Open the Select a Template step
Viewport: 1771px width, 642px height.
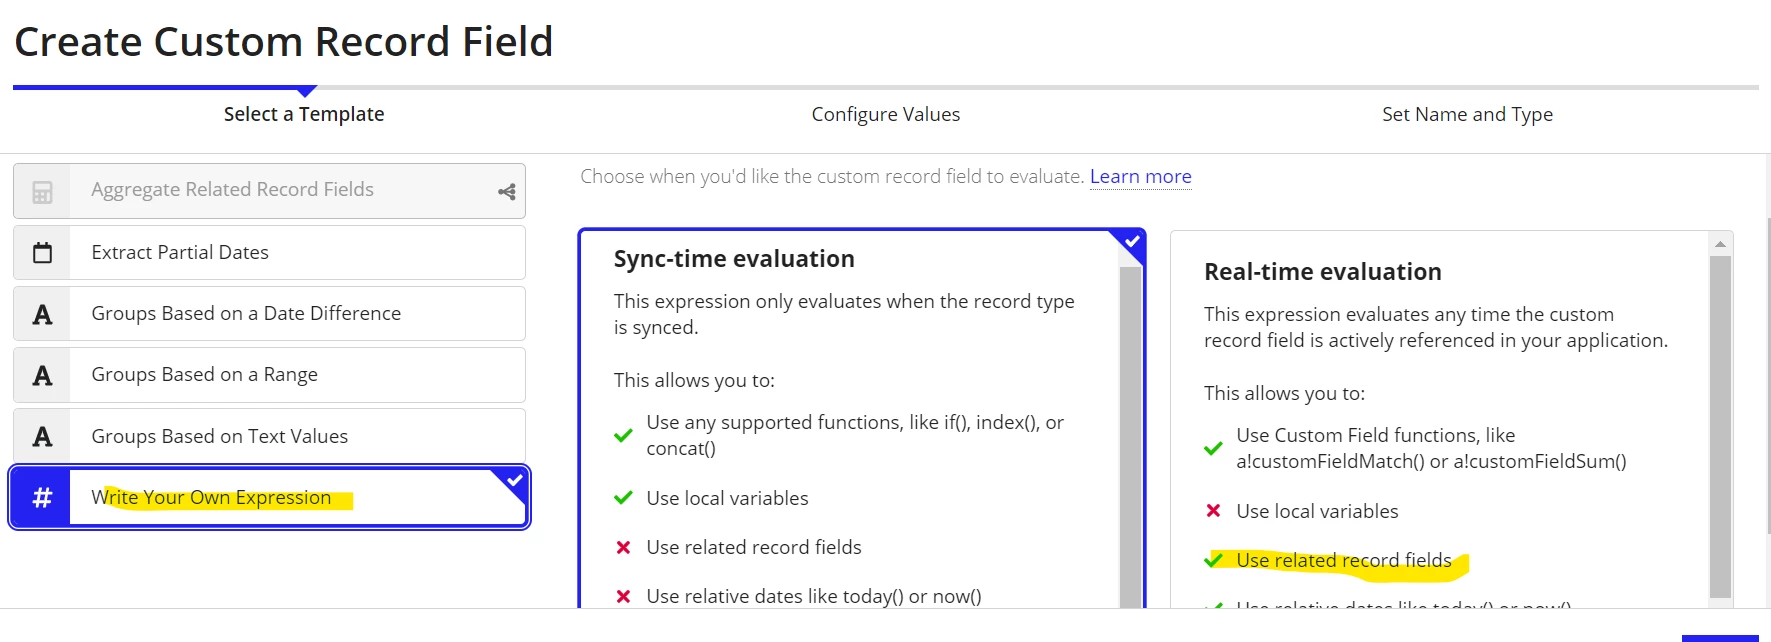coord(304,114)
